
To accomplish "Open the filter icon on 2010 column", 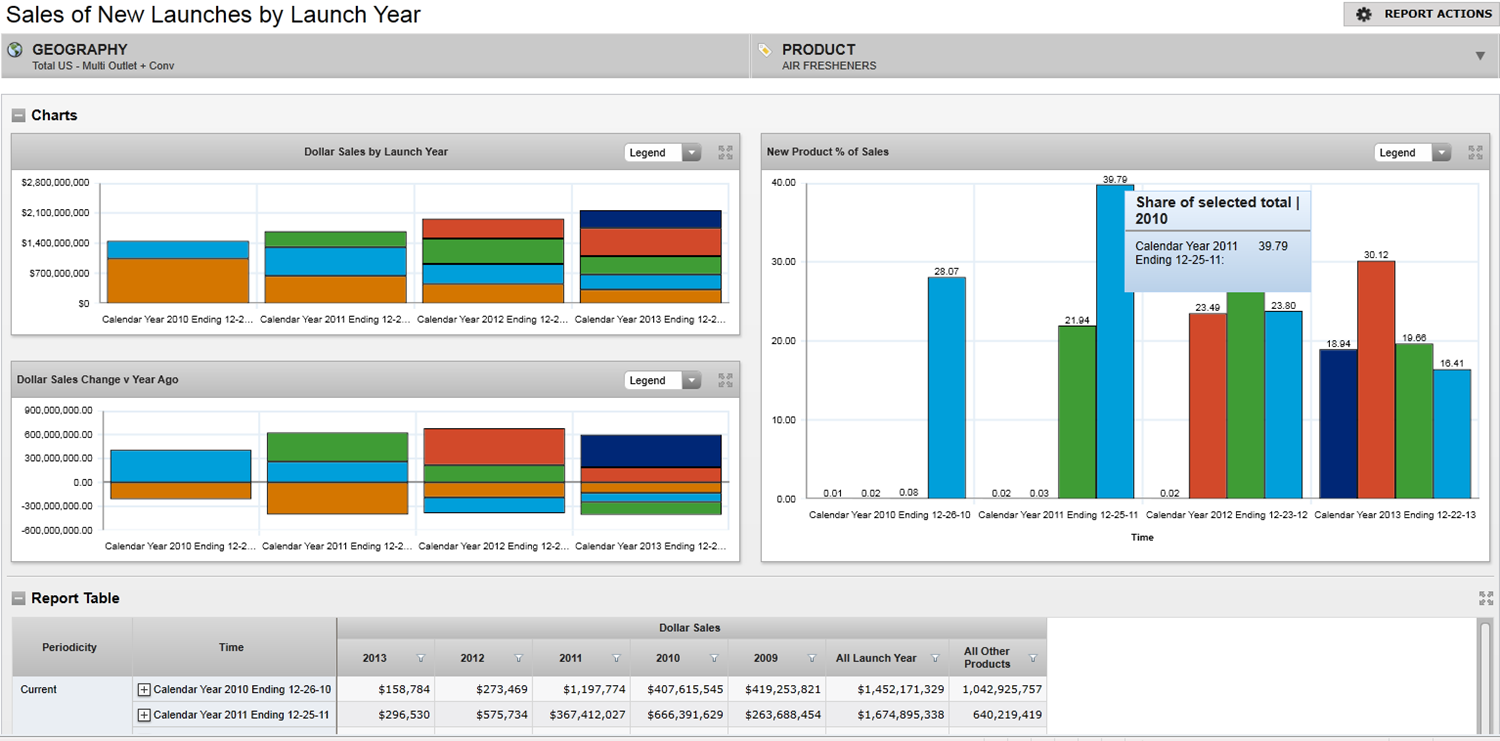I will [714, 658].
